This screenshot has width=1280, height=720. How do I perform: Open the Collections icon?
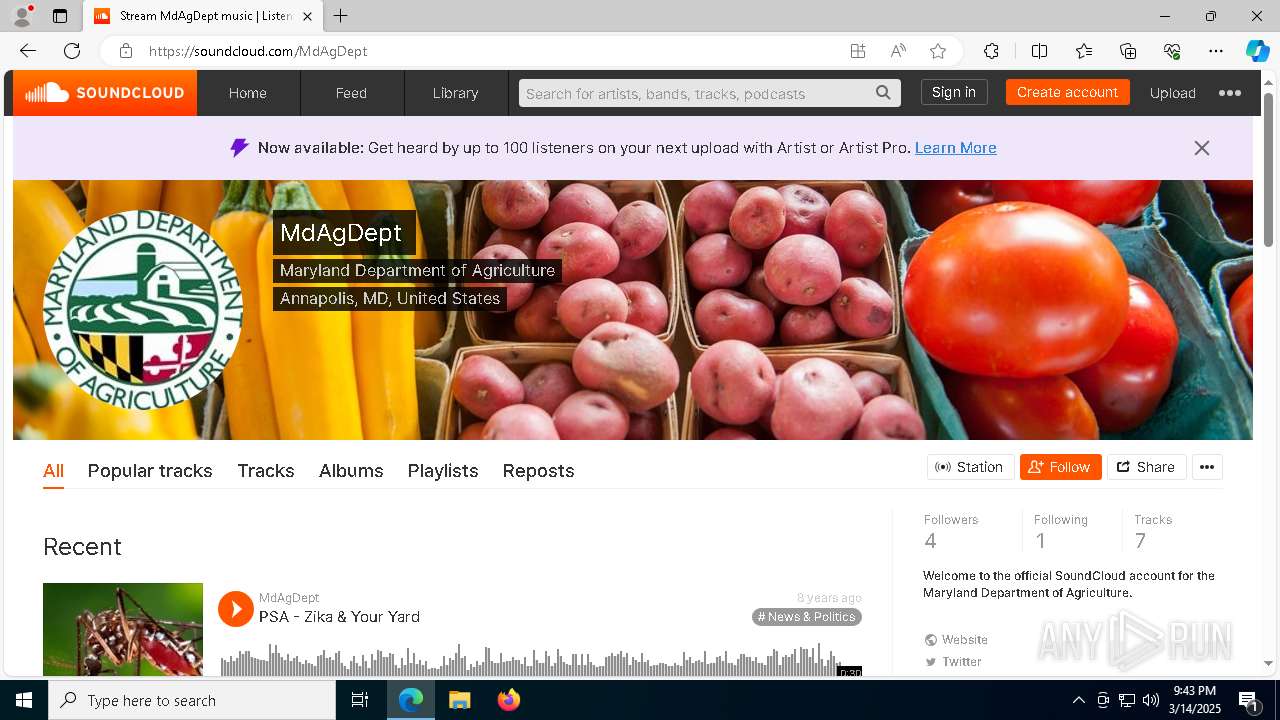[x=1128, y=51]
